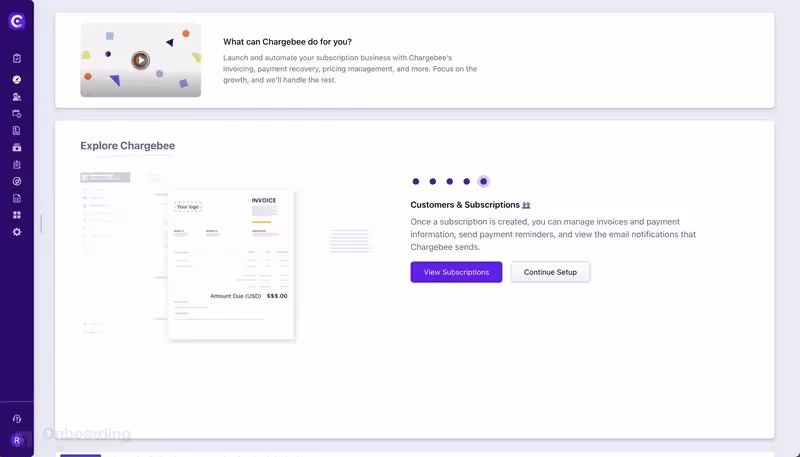Open Subscriptions via the calendar-clock icon
Screen dimensions: 800x457
click(17, 114)
